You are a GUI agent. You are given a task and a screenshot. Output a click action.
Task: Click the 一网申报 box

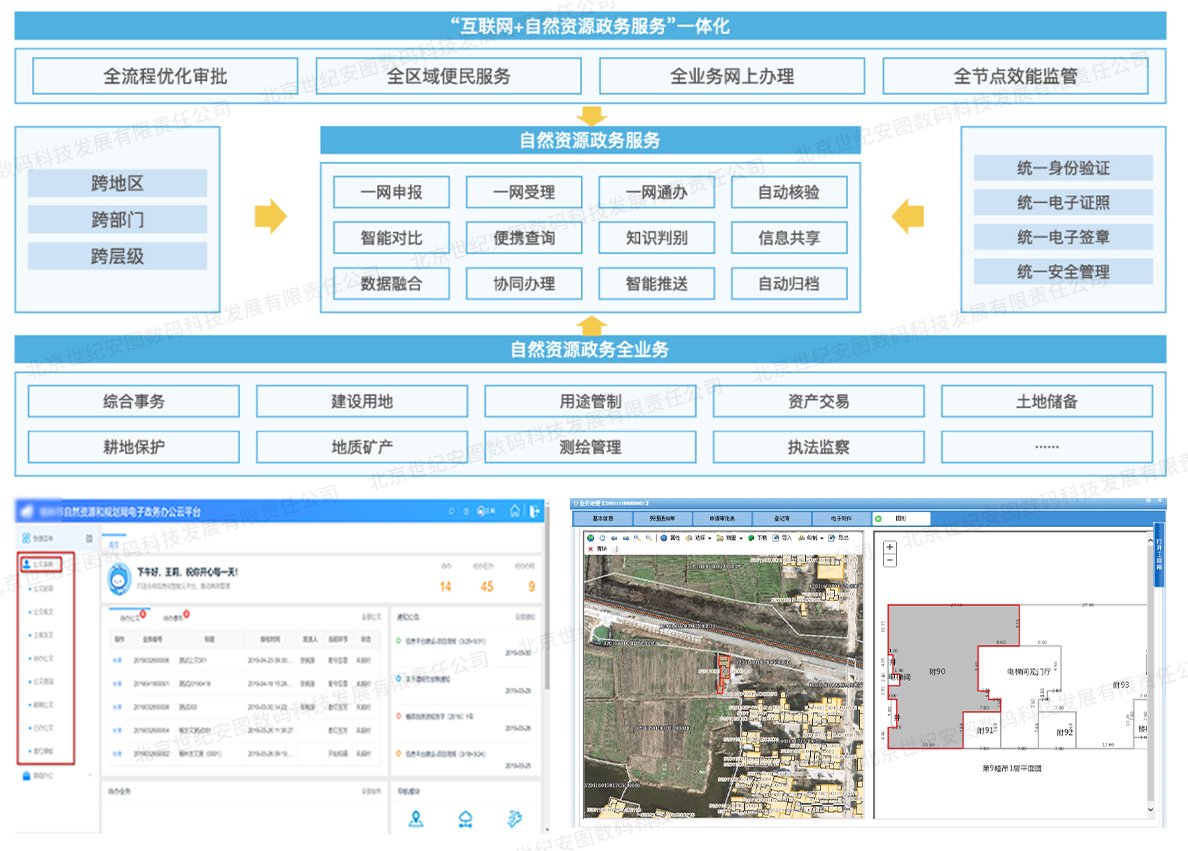pos(392,192)
